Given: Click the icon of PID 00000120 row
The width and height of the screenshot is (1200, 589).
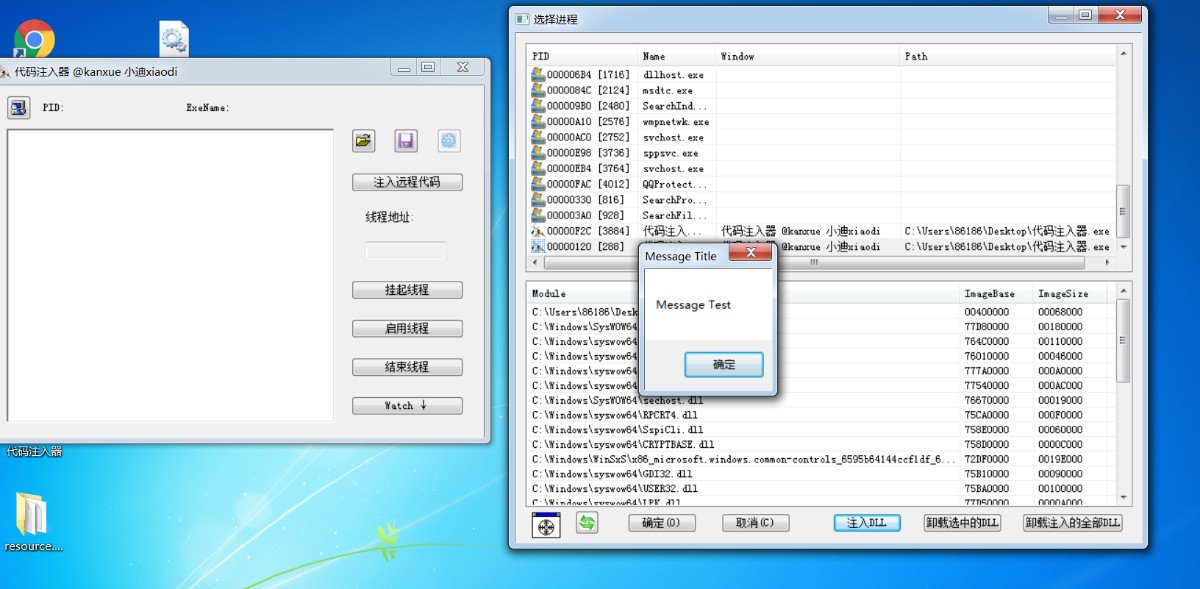Looking at the screenshot, I should tap(538, 246).
